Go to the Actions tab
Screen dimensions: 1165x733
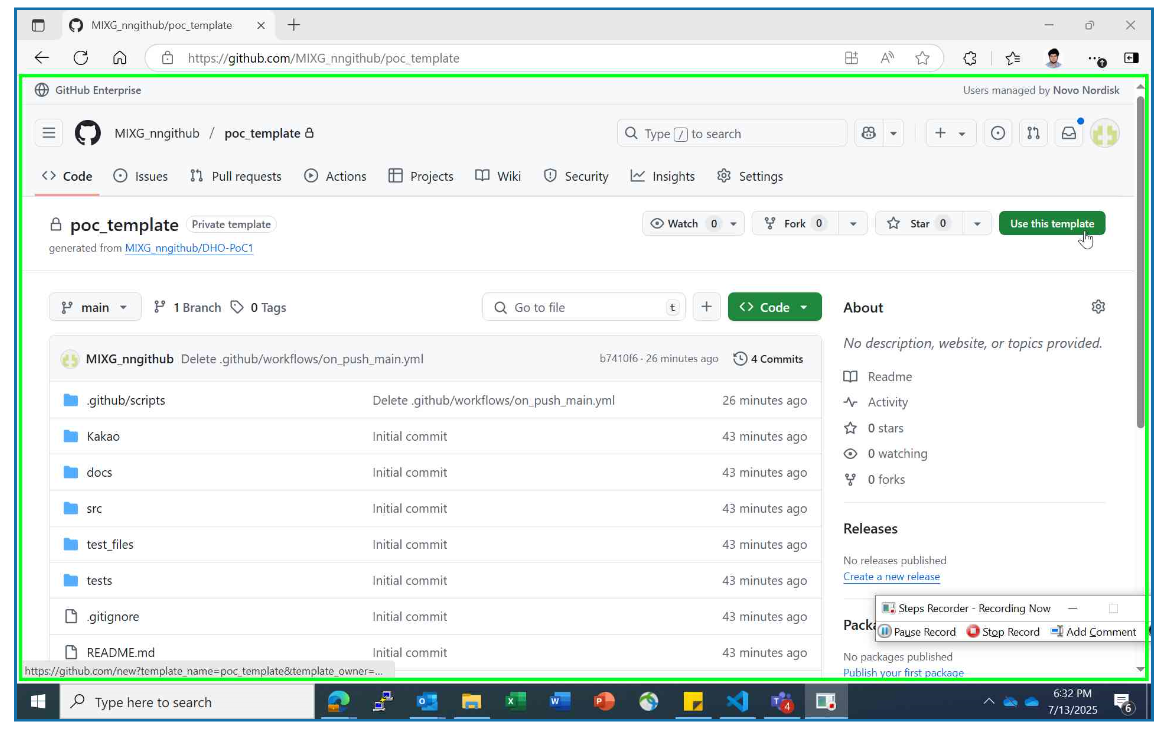click(x=335, y=176)
